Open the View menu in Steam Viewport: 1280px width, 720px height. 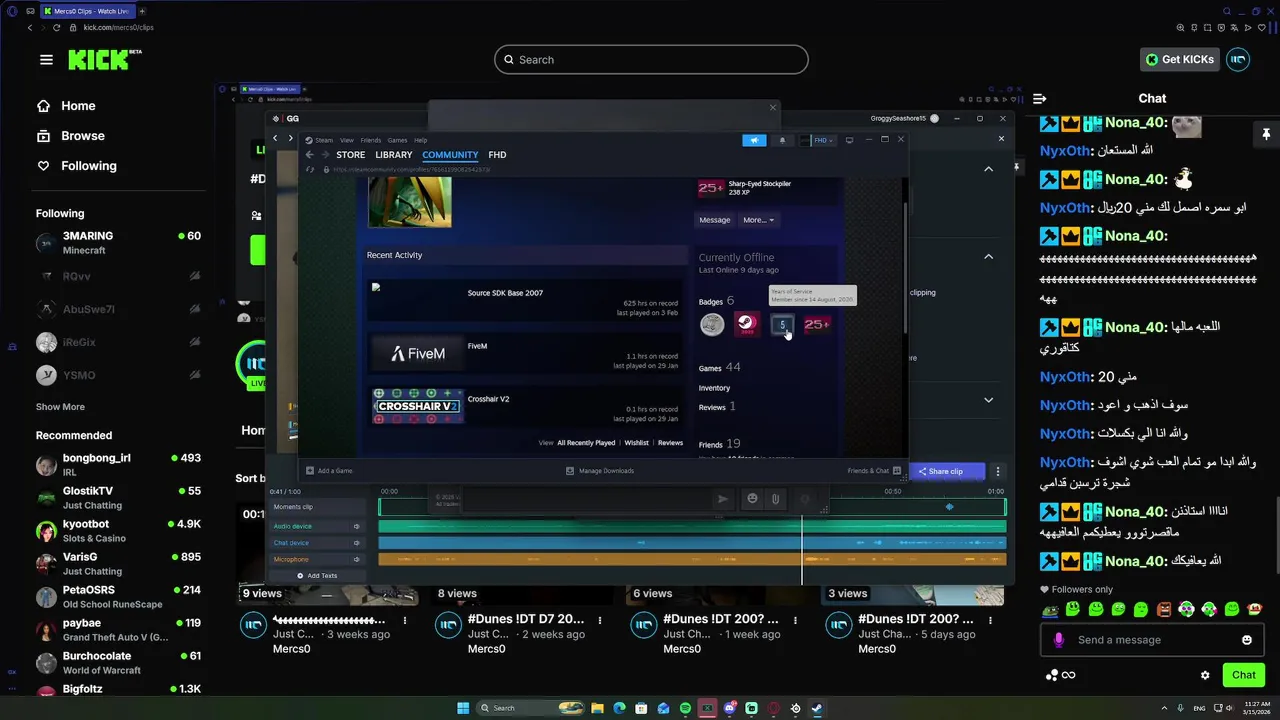point(347,140)
